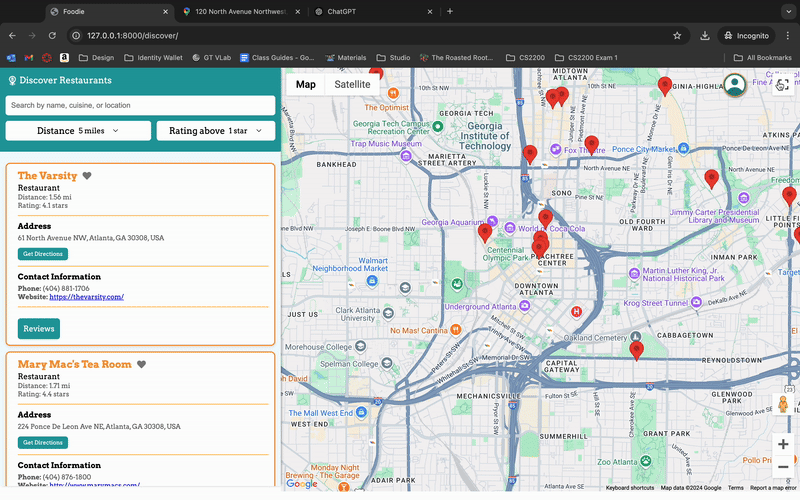The height and width of the screenshot is (500, 800).
Task: Focus the restaurant search input field
Action: (x=140, y=105)
